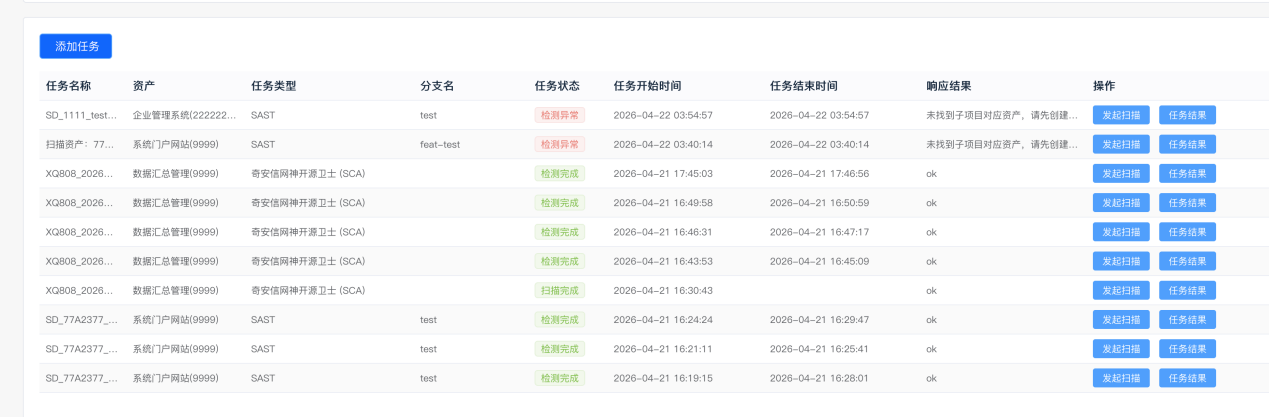Viewport: 1269px width, 417px height.
Task: View 任务结果 for task started 17:45:03
Action: click(x=1187, y=173)
